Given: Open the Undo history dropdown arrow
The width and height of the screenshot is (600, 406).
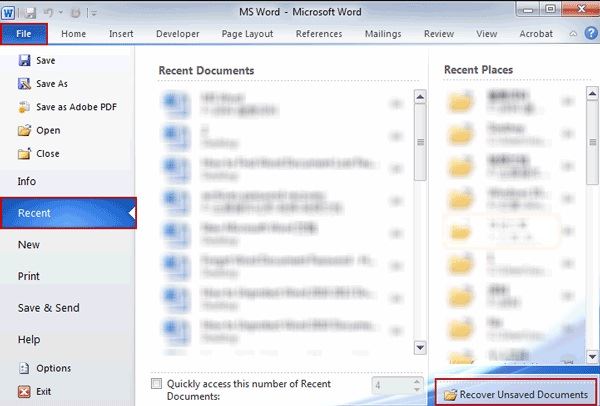Looking at the screenshot, I should point(60,13).
